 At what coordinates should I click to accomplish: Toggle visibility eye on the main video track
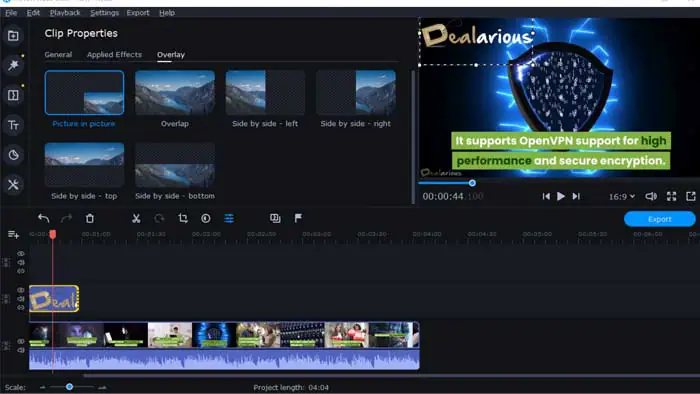pos(21,341)
